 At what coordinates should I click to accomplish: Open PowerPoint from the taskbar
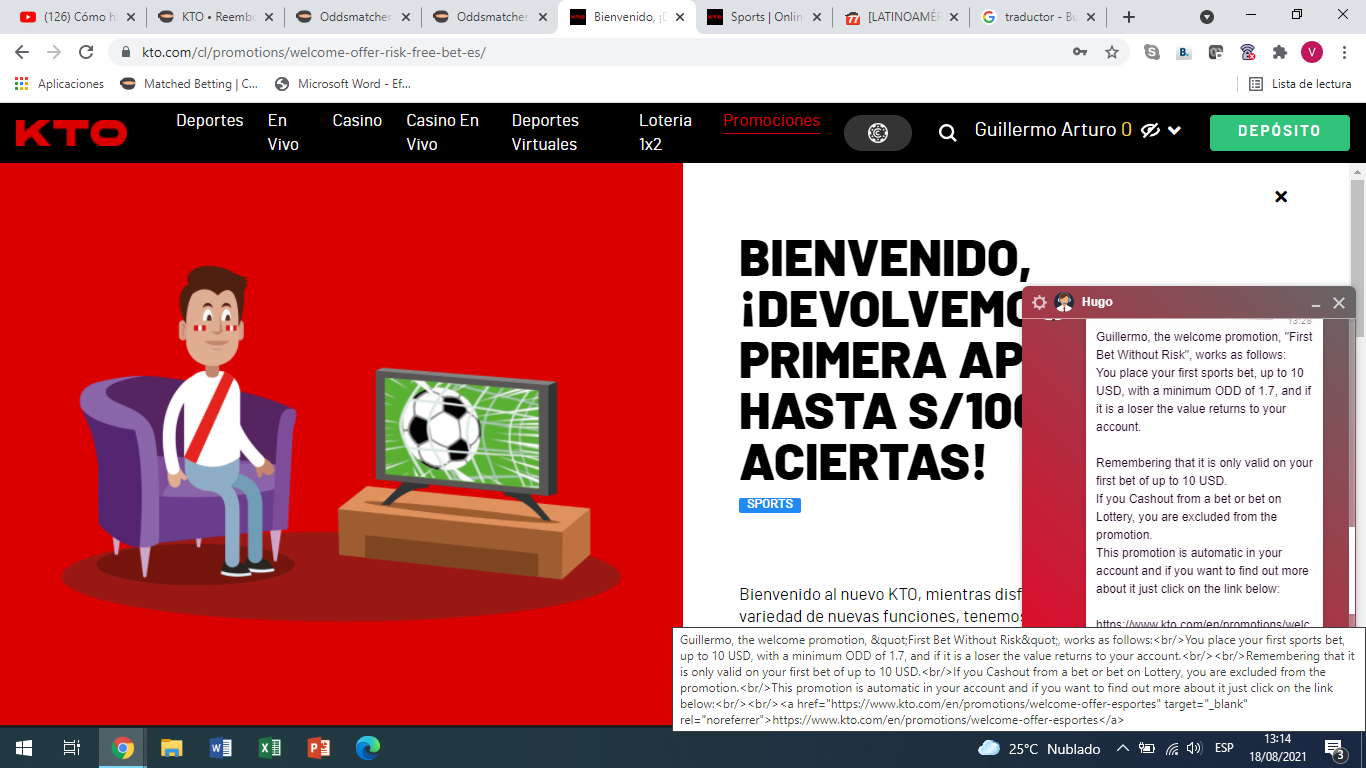point(319,748)
